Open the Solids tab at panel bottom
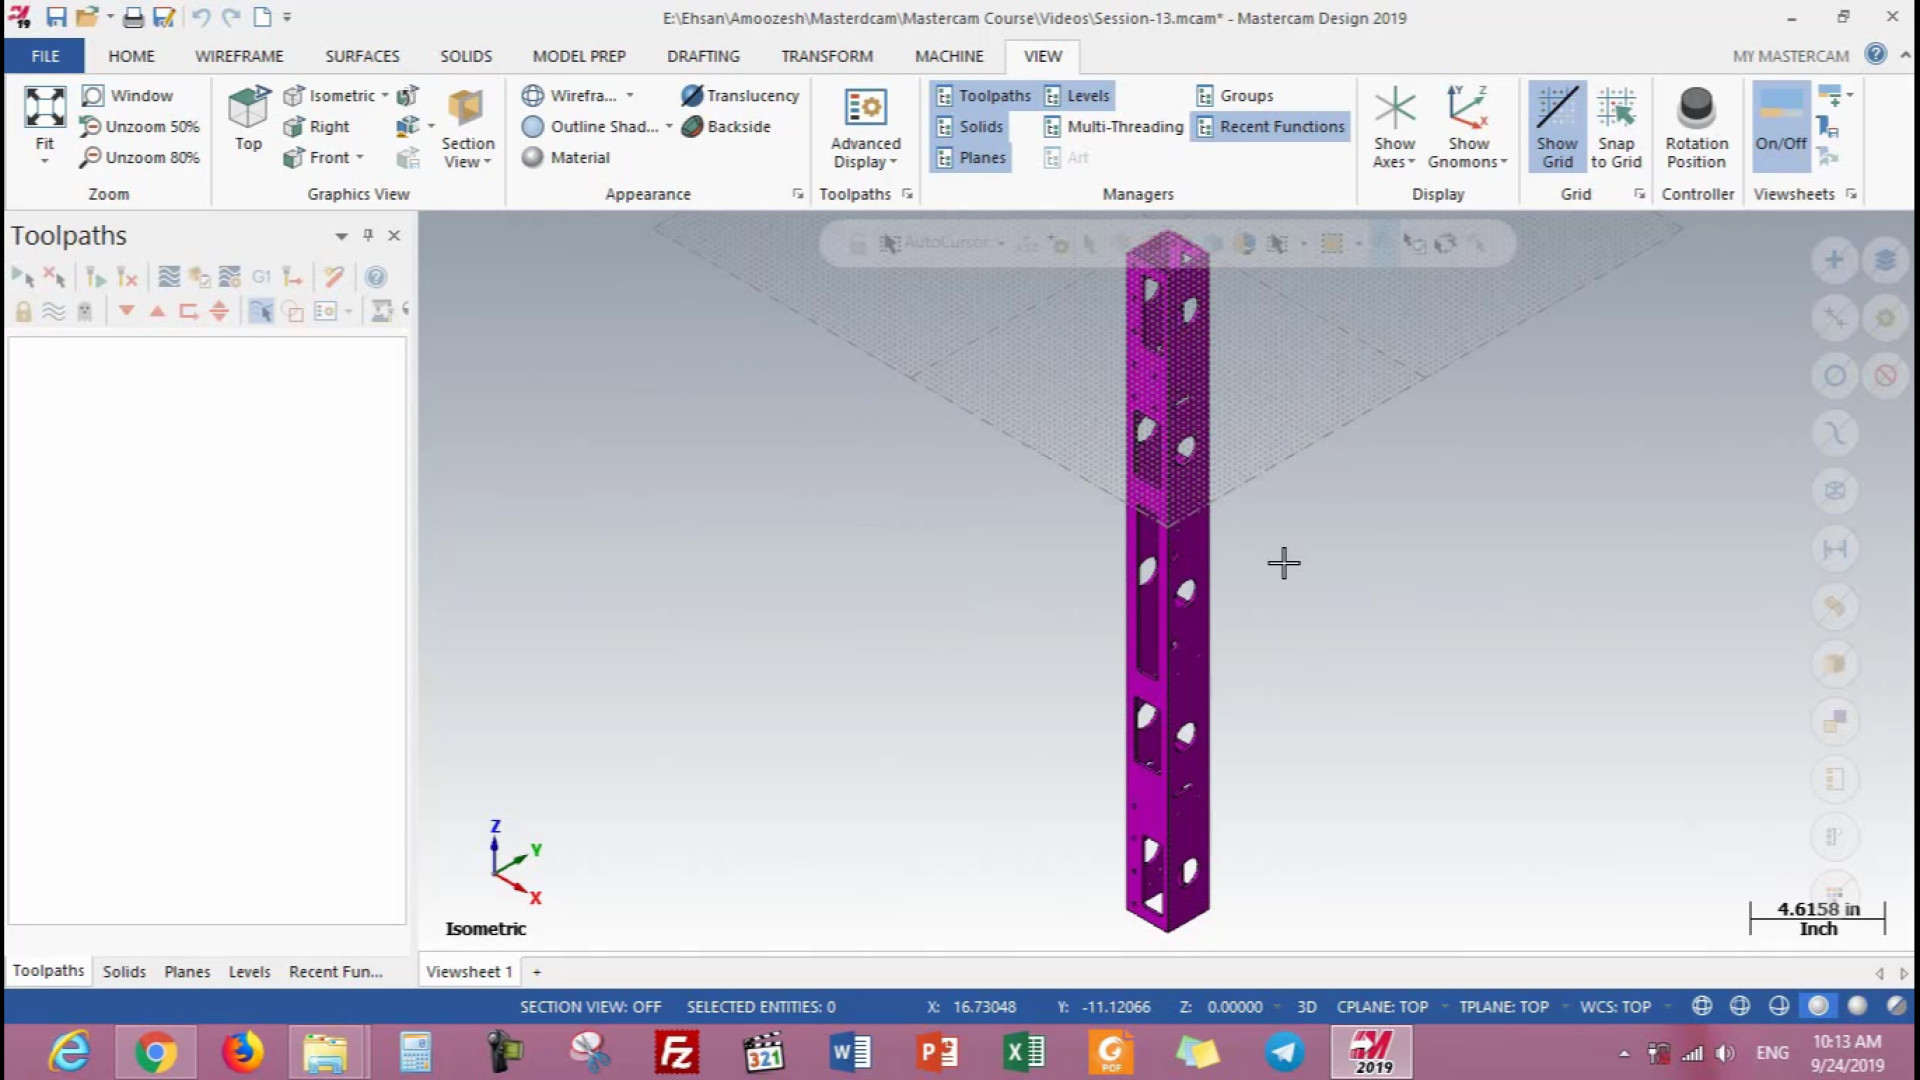This screenshot has width=1920, height=1080. [x=124, y=972]
